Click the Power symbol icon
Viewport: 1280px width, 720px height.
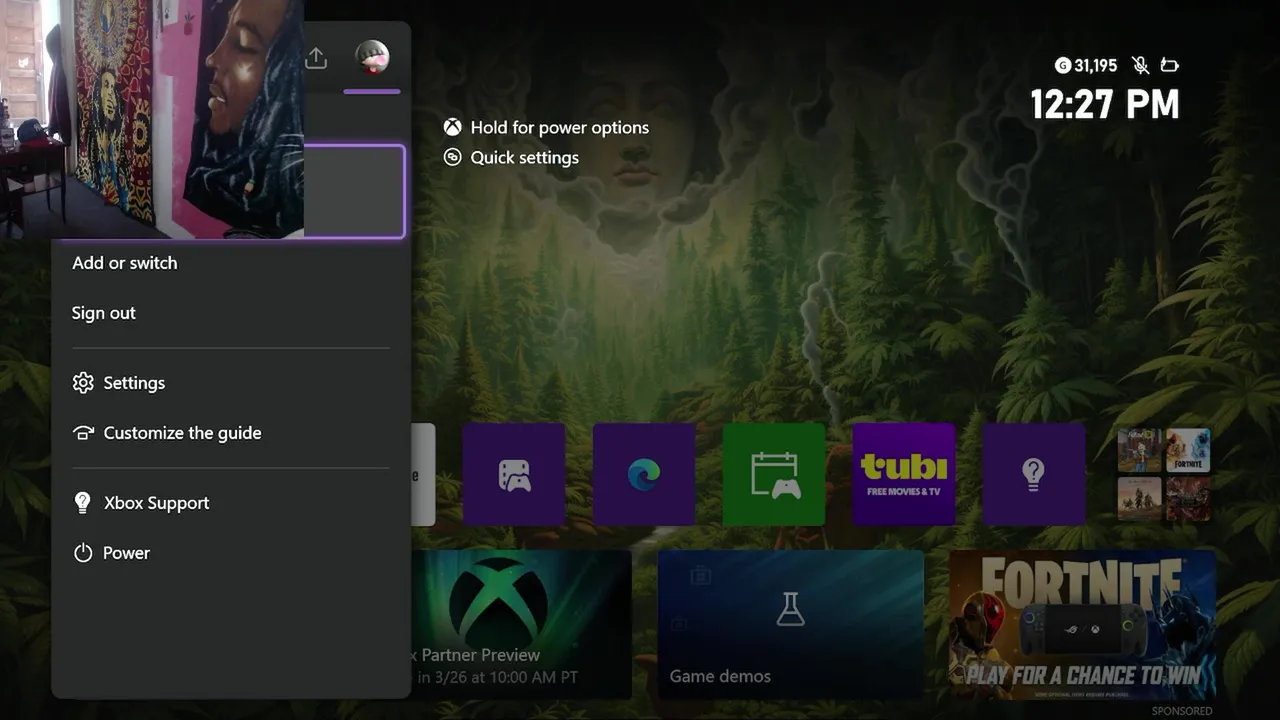point(83,553)
